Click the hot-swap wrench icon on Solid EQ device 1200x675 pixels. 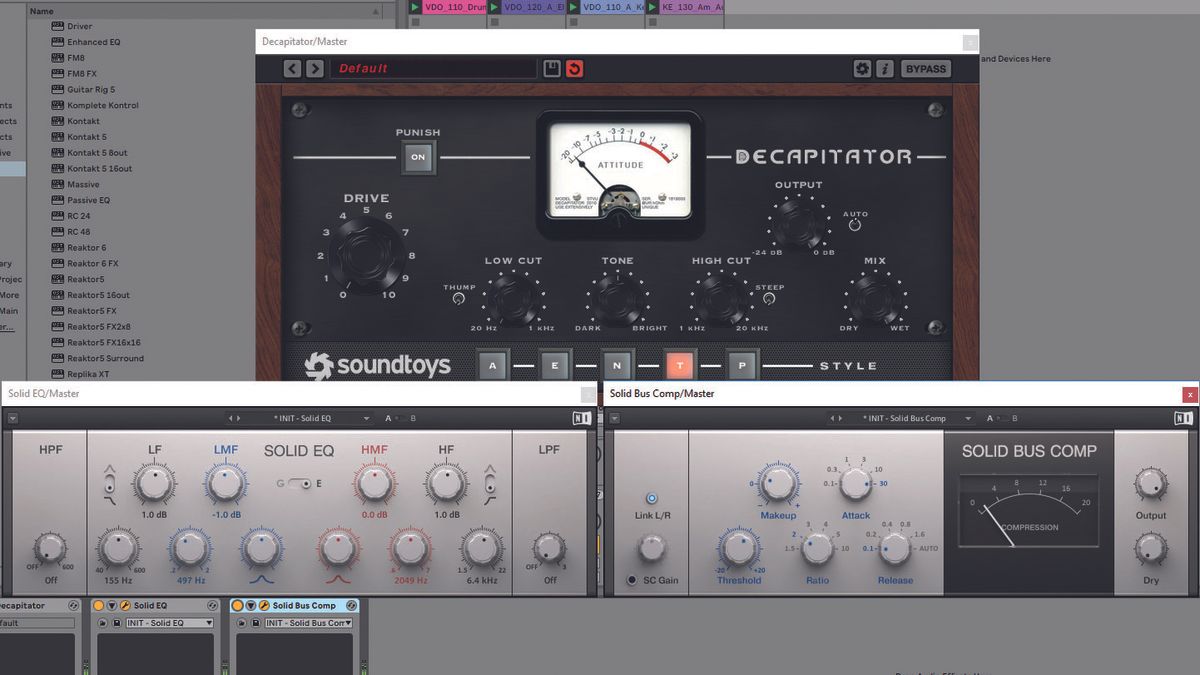[x=124, y=605]
